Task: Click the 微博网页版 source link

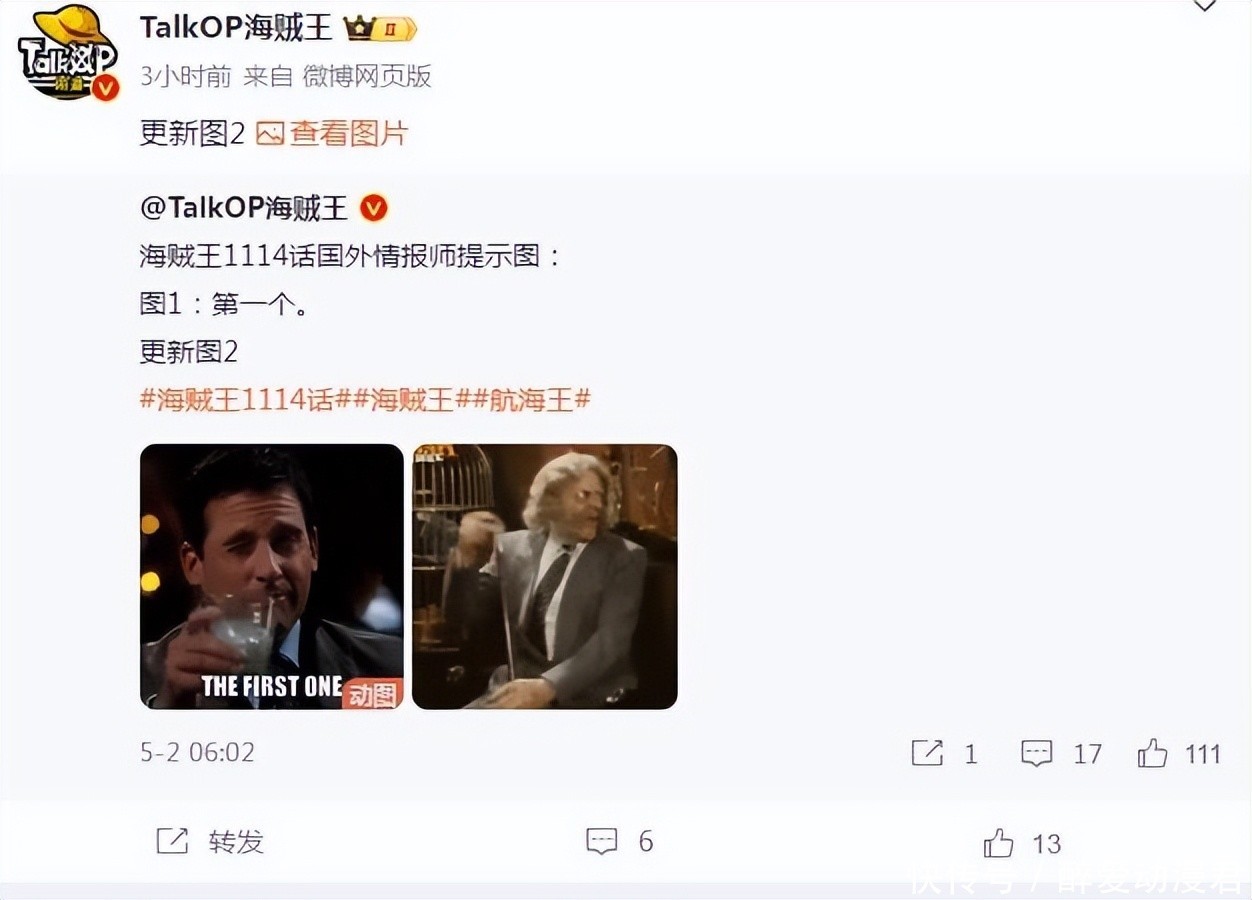Action: pyautogui.click(x=367, y=77)
